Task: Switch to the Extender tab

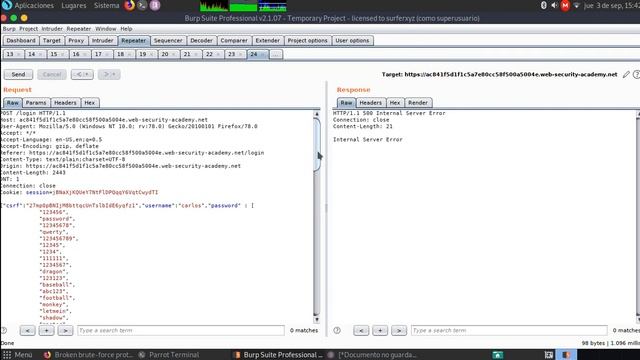Action: point(268,40)
